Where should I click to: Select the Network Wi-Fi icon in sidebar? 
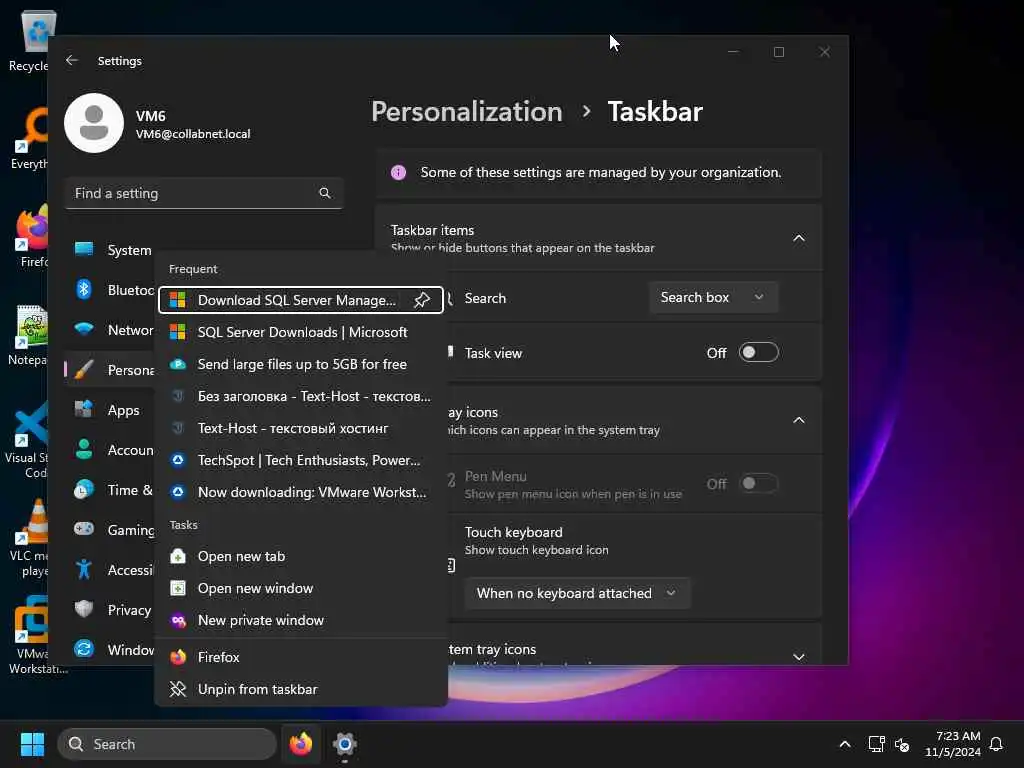click(x=84, y=328)
